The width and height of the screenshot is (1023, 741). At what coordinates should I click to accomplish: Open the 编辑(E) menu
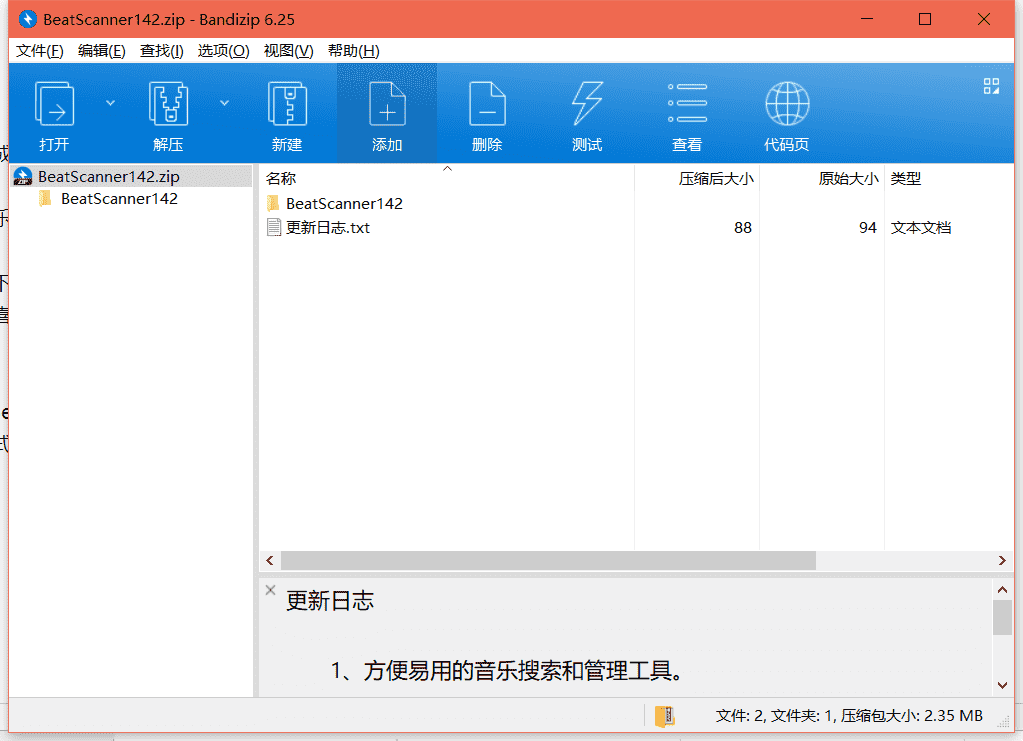(x=102, y=51)
